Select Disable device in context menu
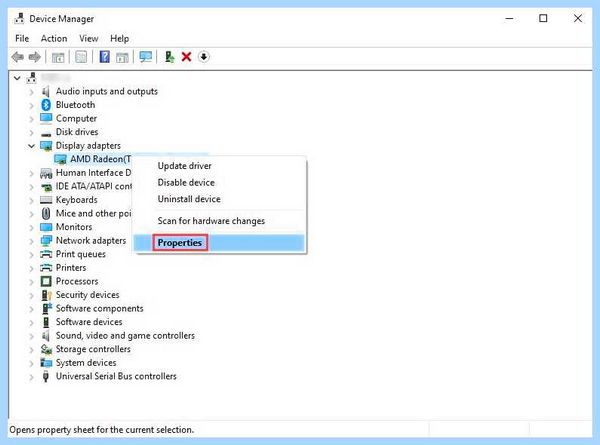 220,183
